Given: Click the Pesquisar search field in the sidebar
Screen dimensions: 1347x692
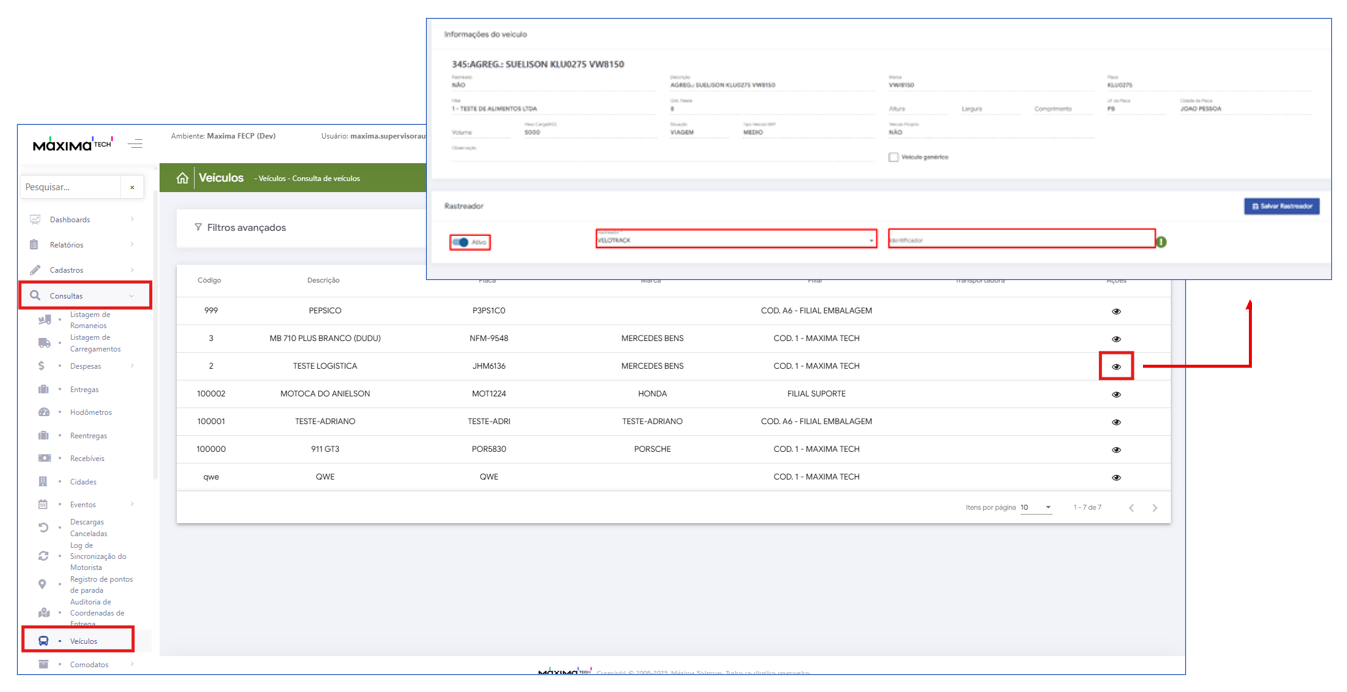Looking at the screenshot, I should (x=70, y=187).
